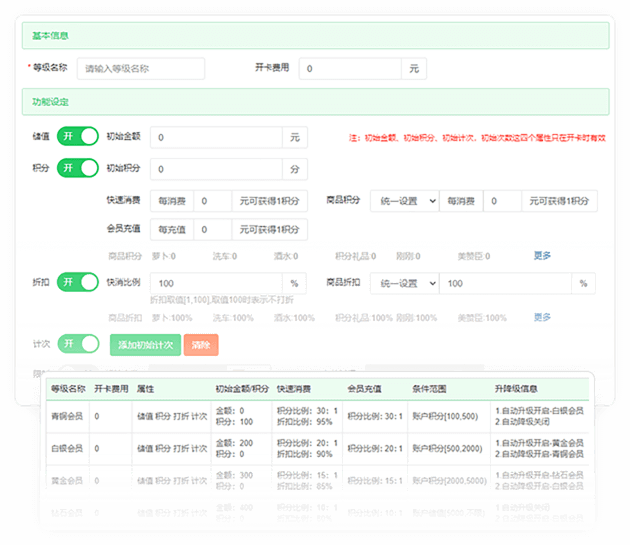Click 白银会员 row's 自动升级开启-黄金会员 cell

coord(539,443)
